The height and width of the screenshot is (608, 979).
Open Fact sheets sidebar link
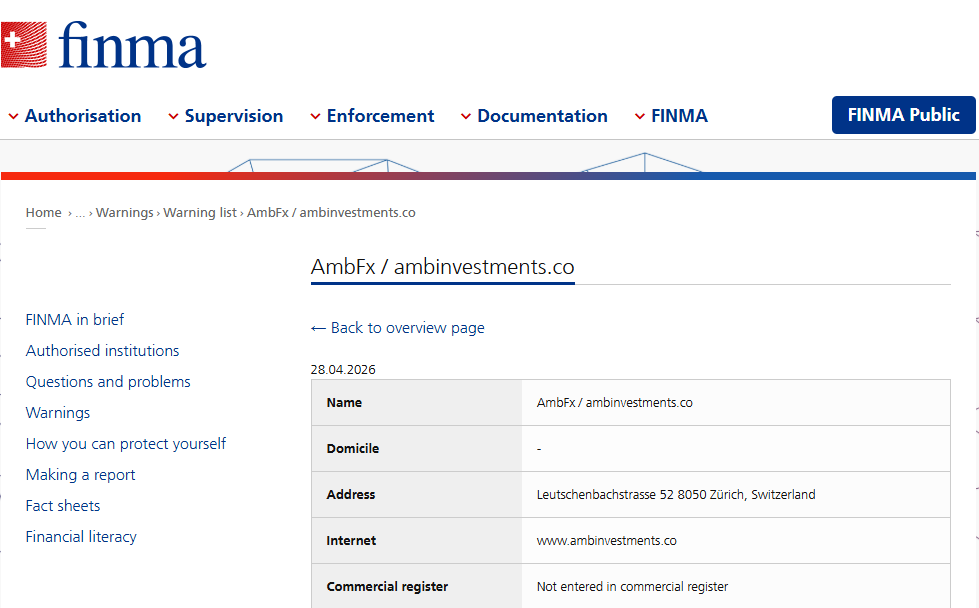pyautogui.click(x=63, y=506)
